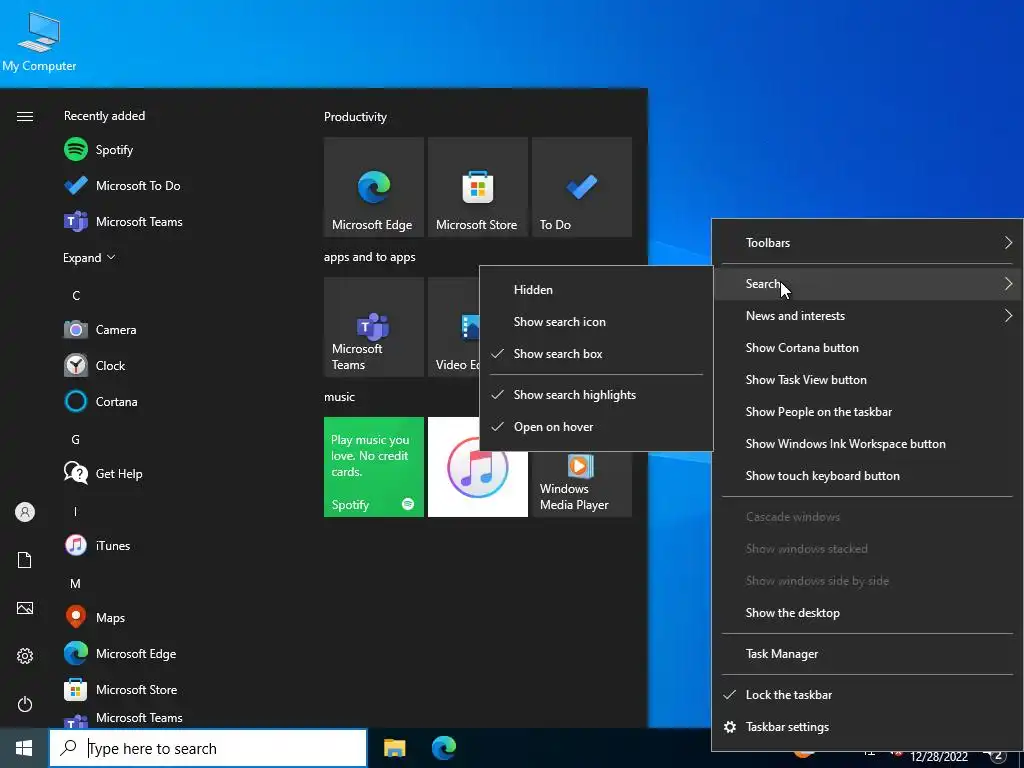Image resolution: width=1024 pixels, height=768 pixels.
Task: Select Show search box option
Action: pyautogui.click(x=596, y=353)
